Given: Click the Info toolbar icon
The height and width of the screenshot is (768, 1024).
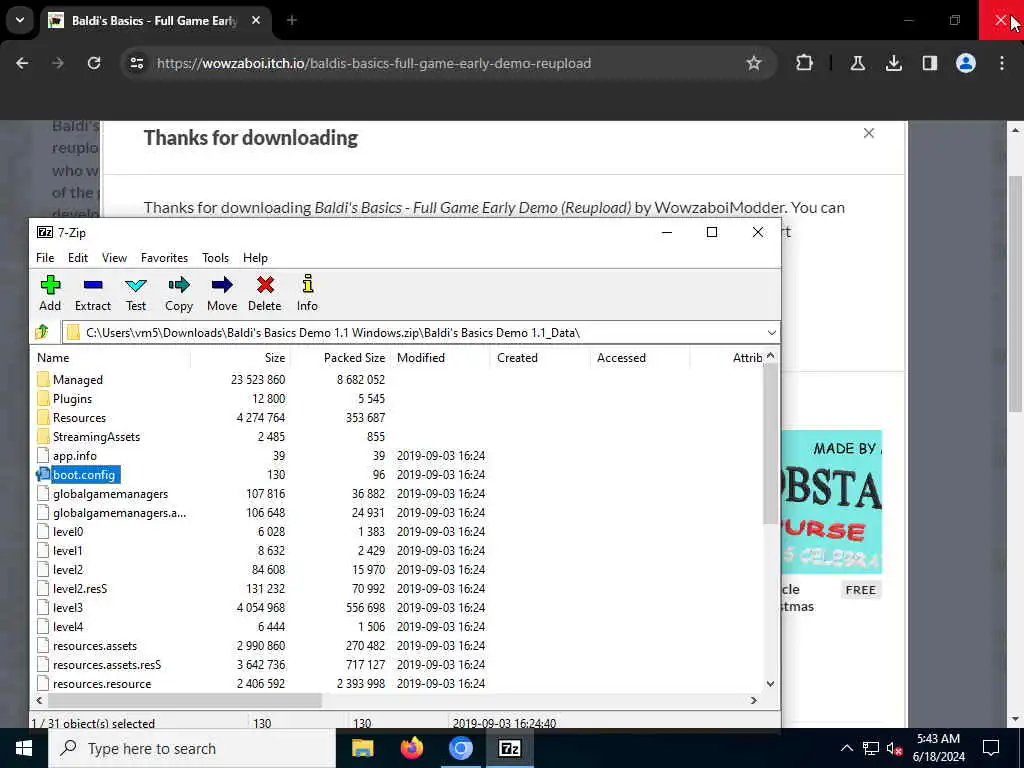Looking at the screenshot, I should [x=308, y=293].
